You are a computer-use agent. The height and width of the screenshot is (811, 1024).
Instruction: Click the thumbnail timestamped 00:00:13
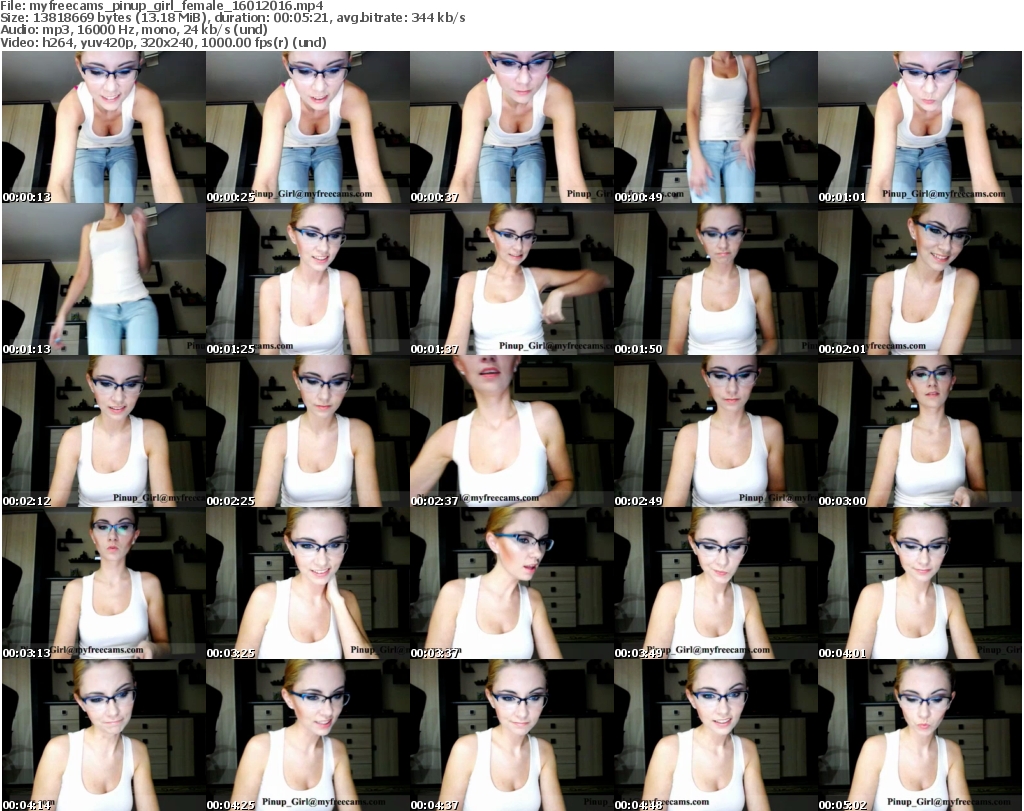103,127
